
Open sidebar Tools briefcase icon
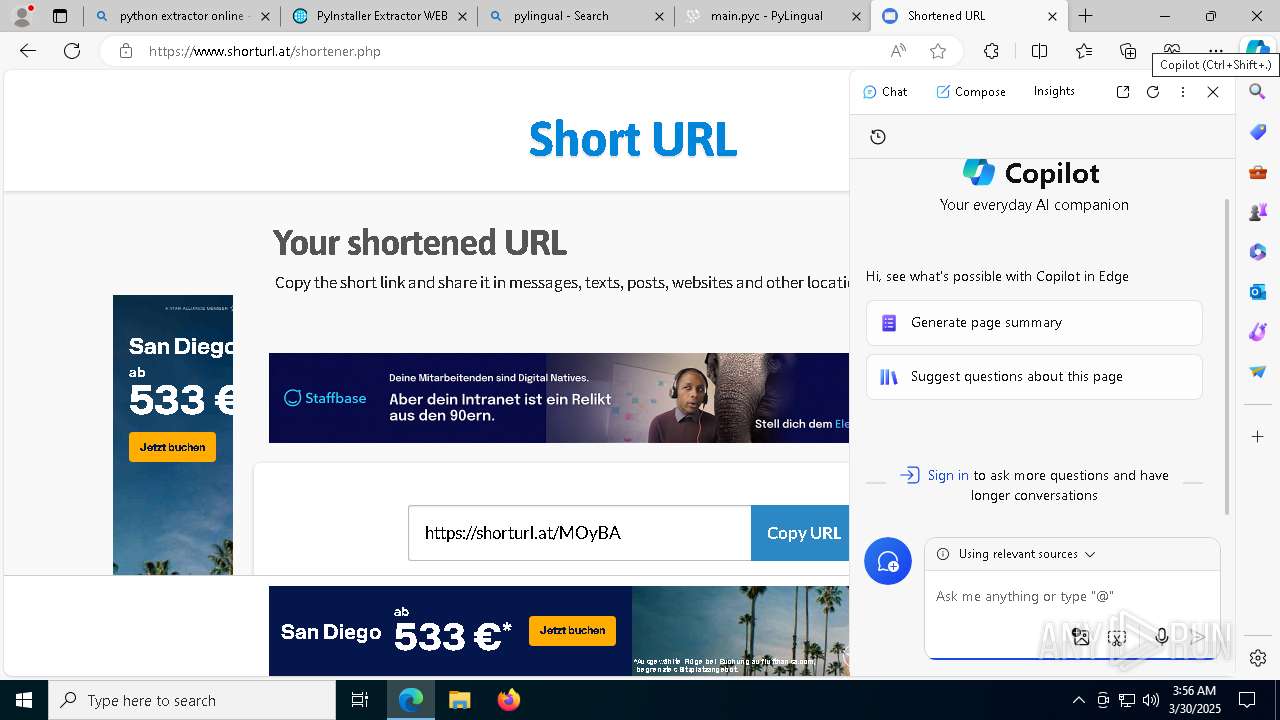[1258, 172]
